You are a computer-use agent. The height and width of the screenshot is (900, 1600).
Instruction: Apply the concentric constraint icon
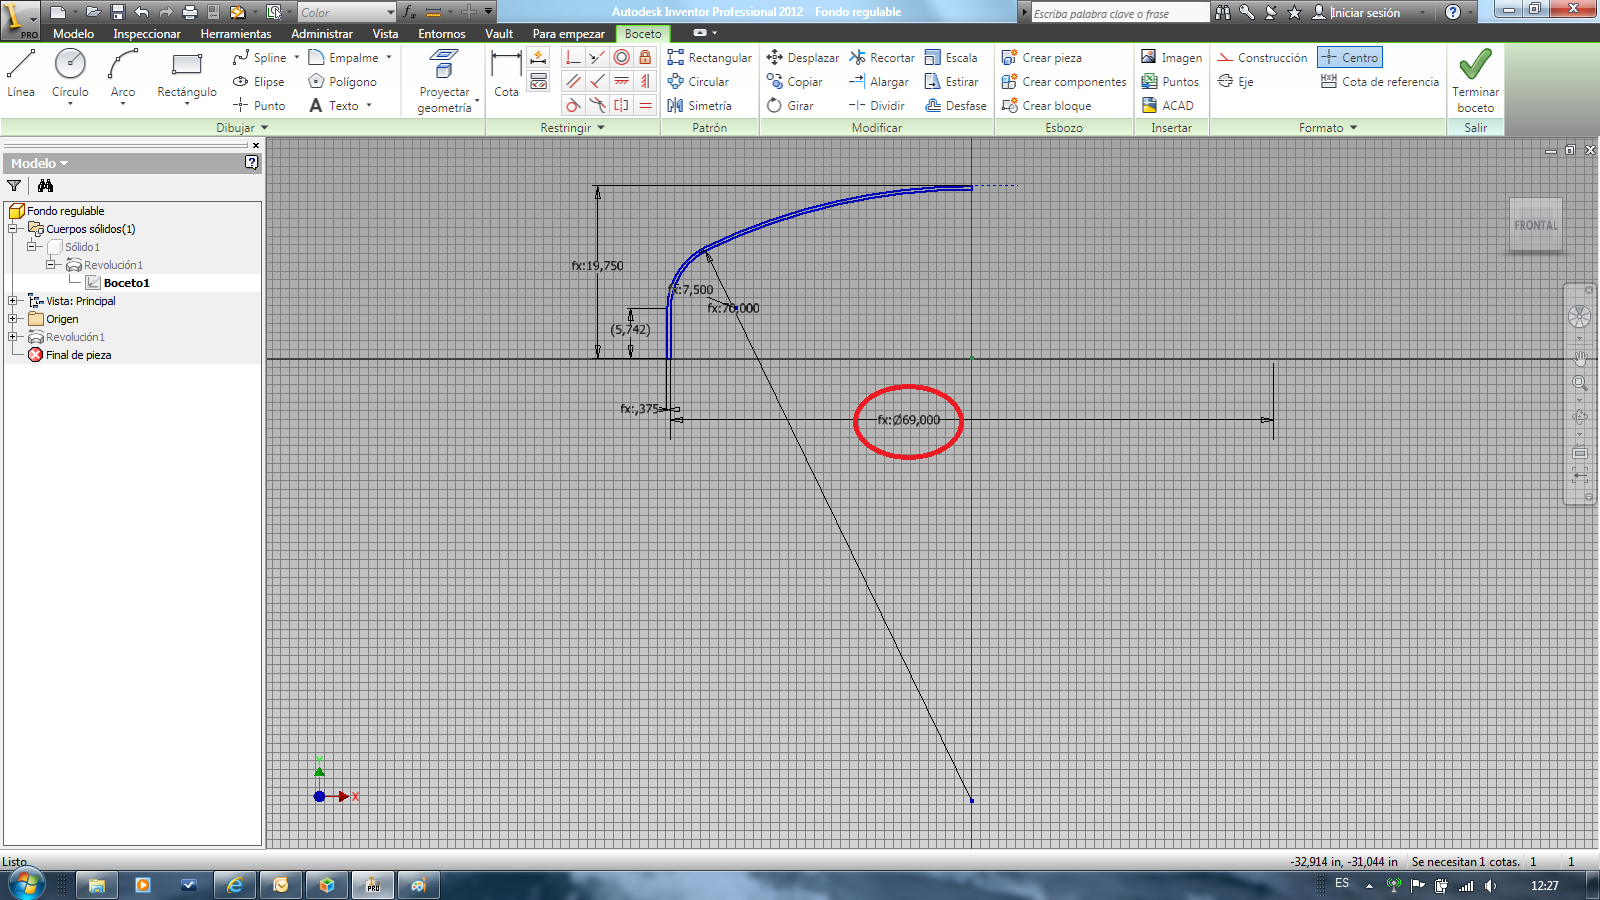(x=622, y=58)
